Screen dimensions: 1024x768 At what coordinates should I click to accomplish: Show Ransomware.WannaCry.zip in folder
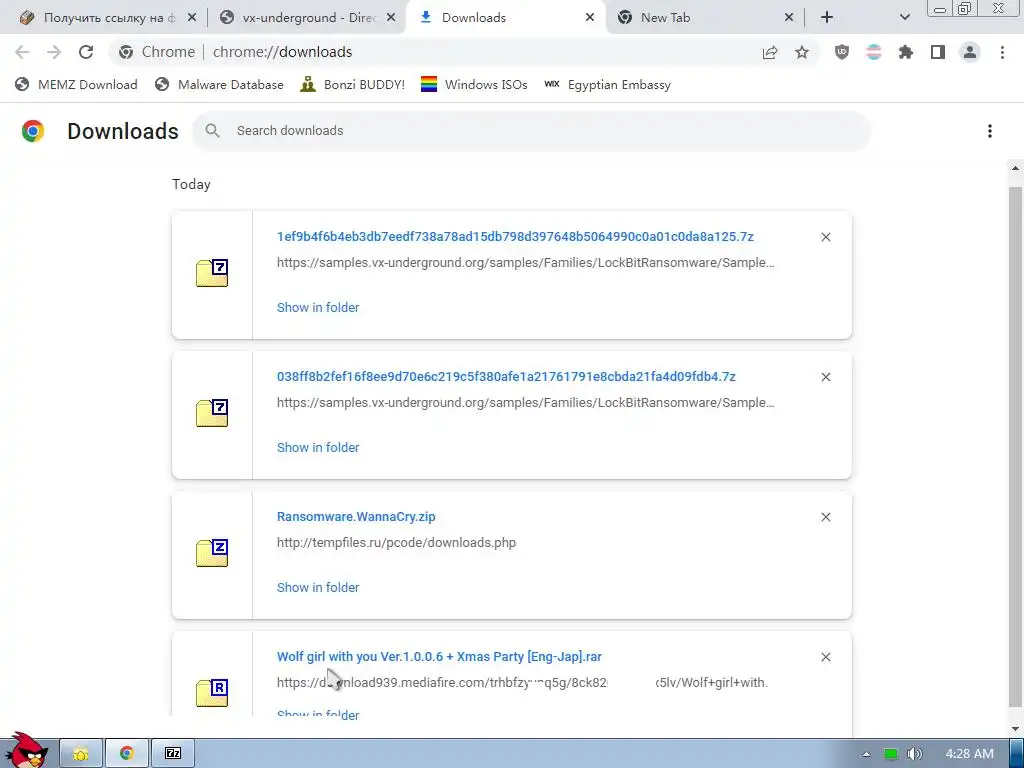[318, 588]
